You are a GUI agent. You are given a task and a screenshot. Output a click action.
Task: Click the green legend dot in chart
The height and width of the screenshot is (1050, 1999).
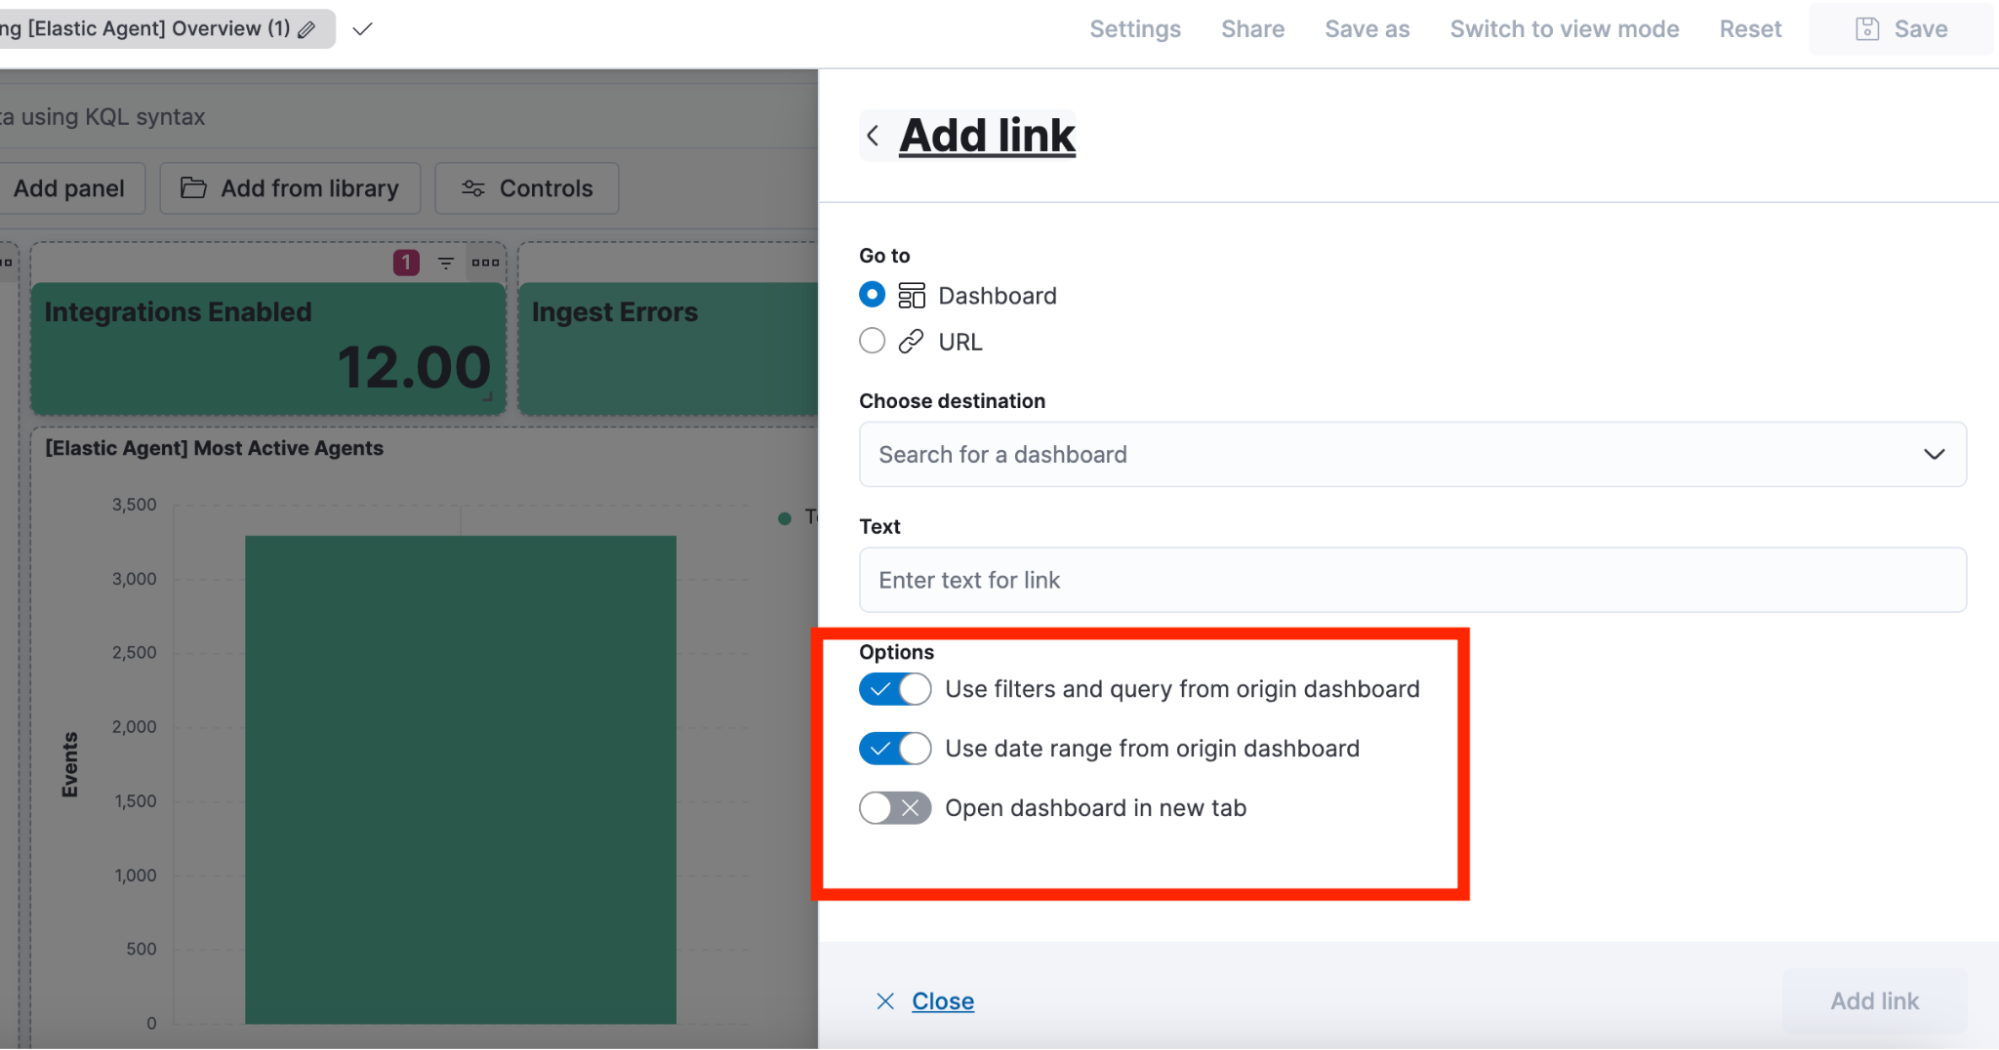(784, 518)
